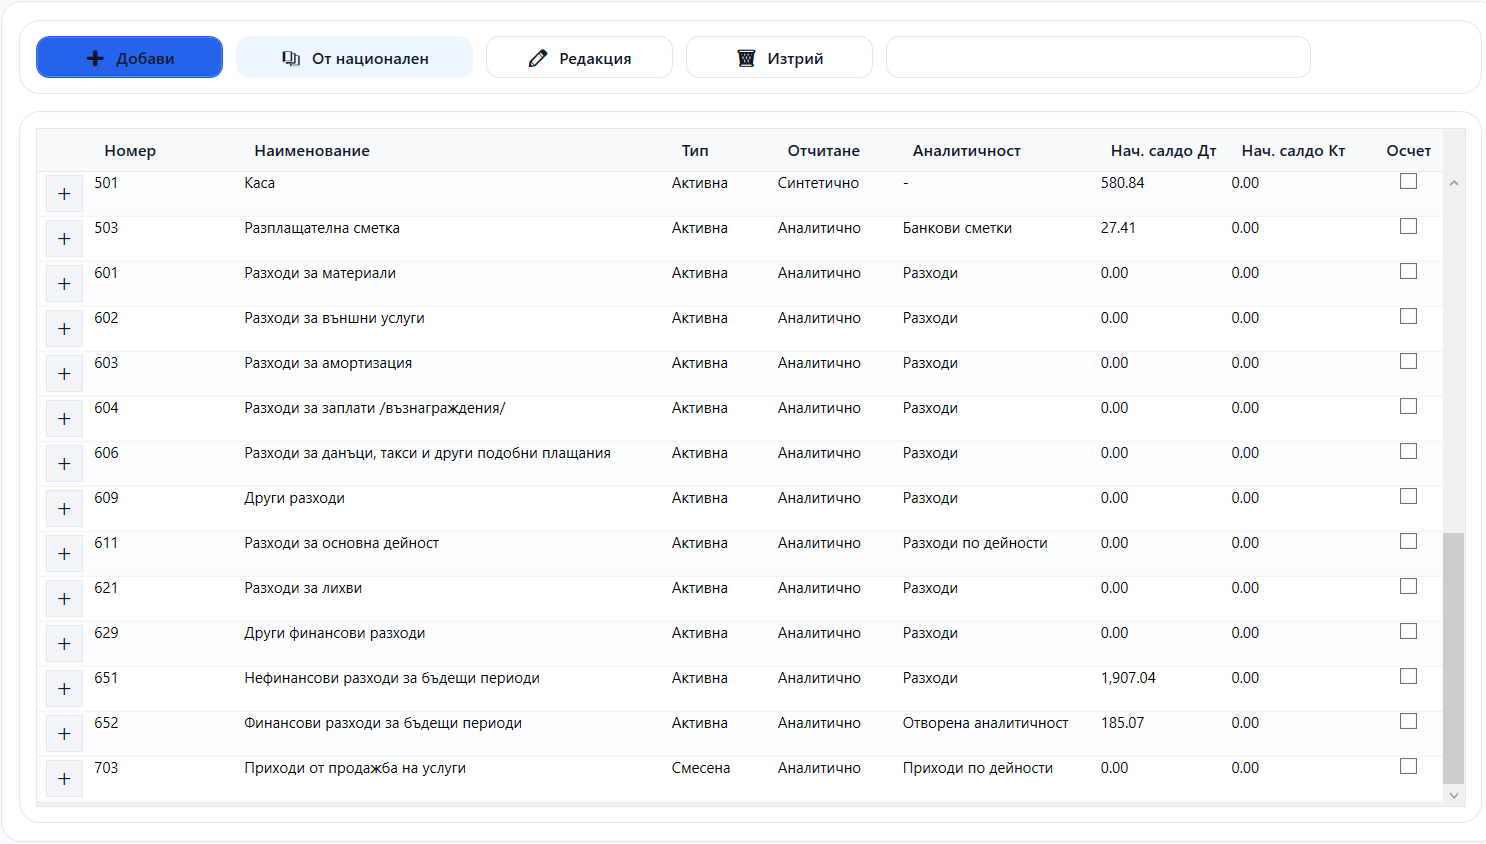
Task: Click the Добави button
Action: point(129,57)
